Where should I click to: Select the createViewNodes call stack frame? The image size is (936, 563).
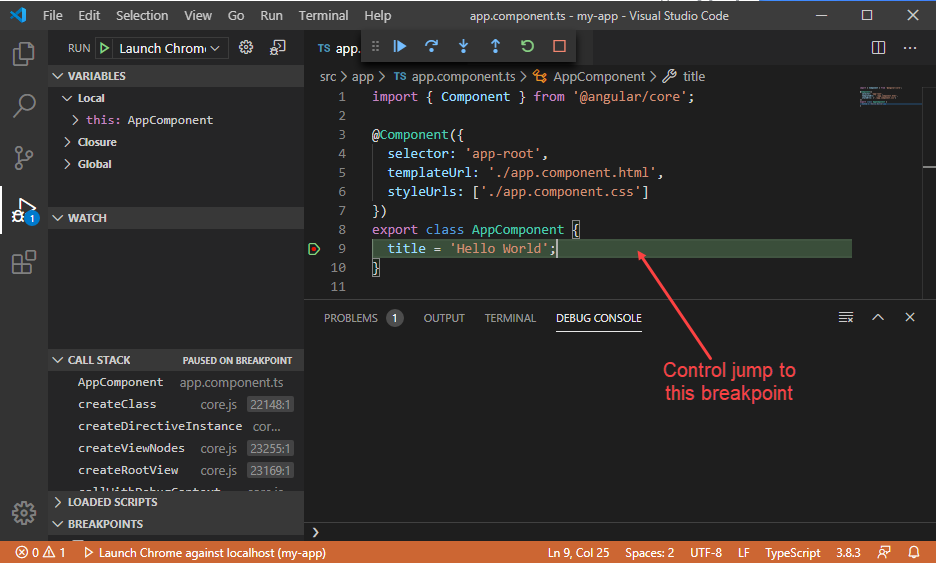[x=177, y=448]
